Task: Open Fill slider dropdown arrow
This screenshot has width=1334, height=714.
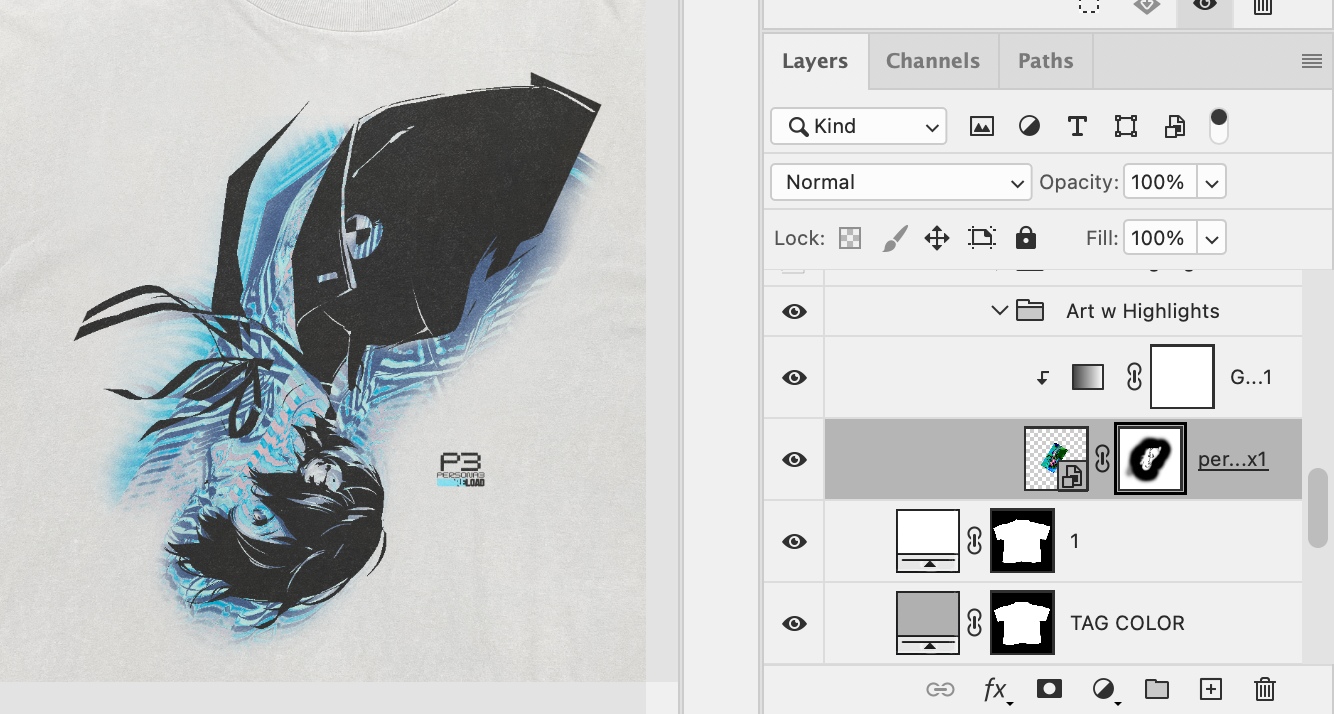Action: (1212, 239)
